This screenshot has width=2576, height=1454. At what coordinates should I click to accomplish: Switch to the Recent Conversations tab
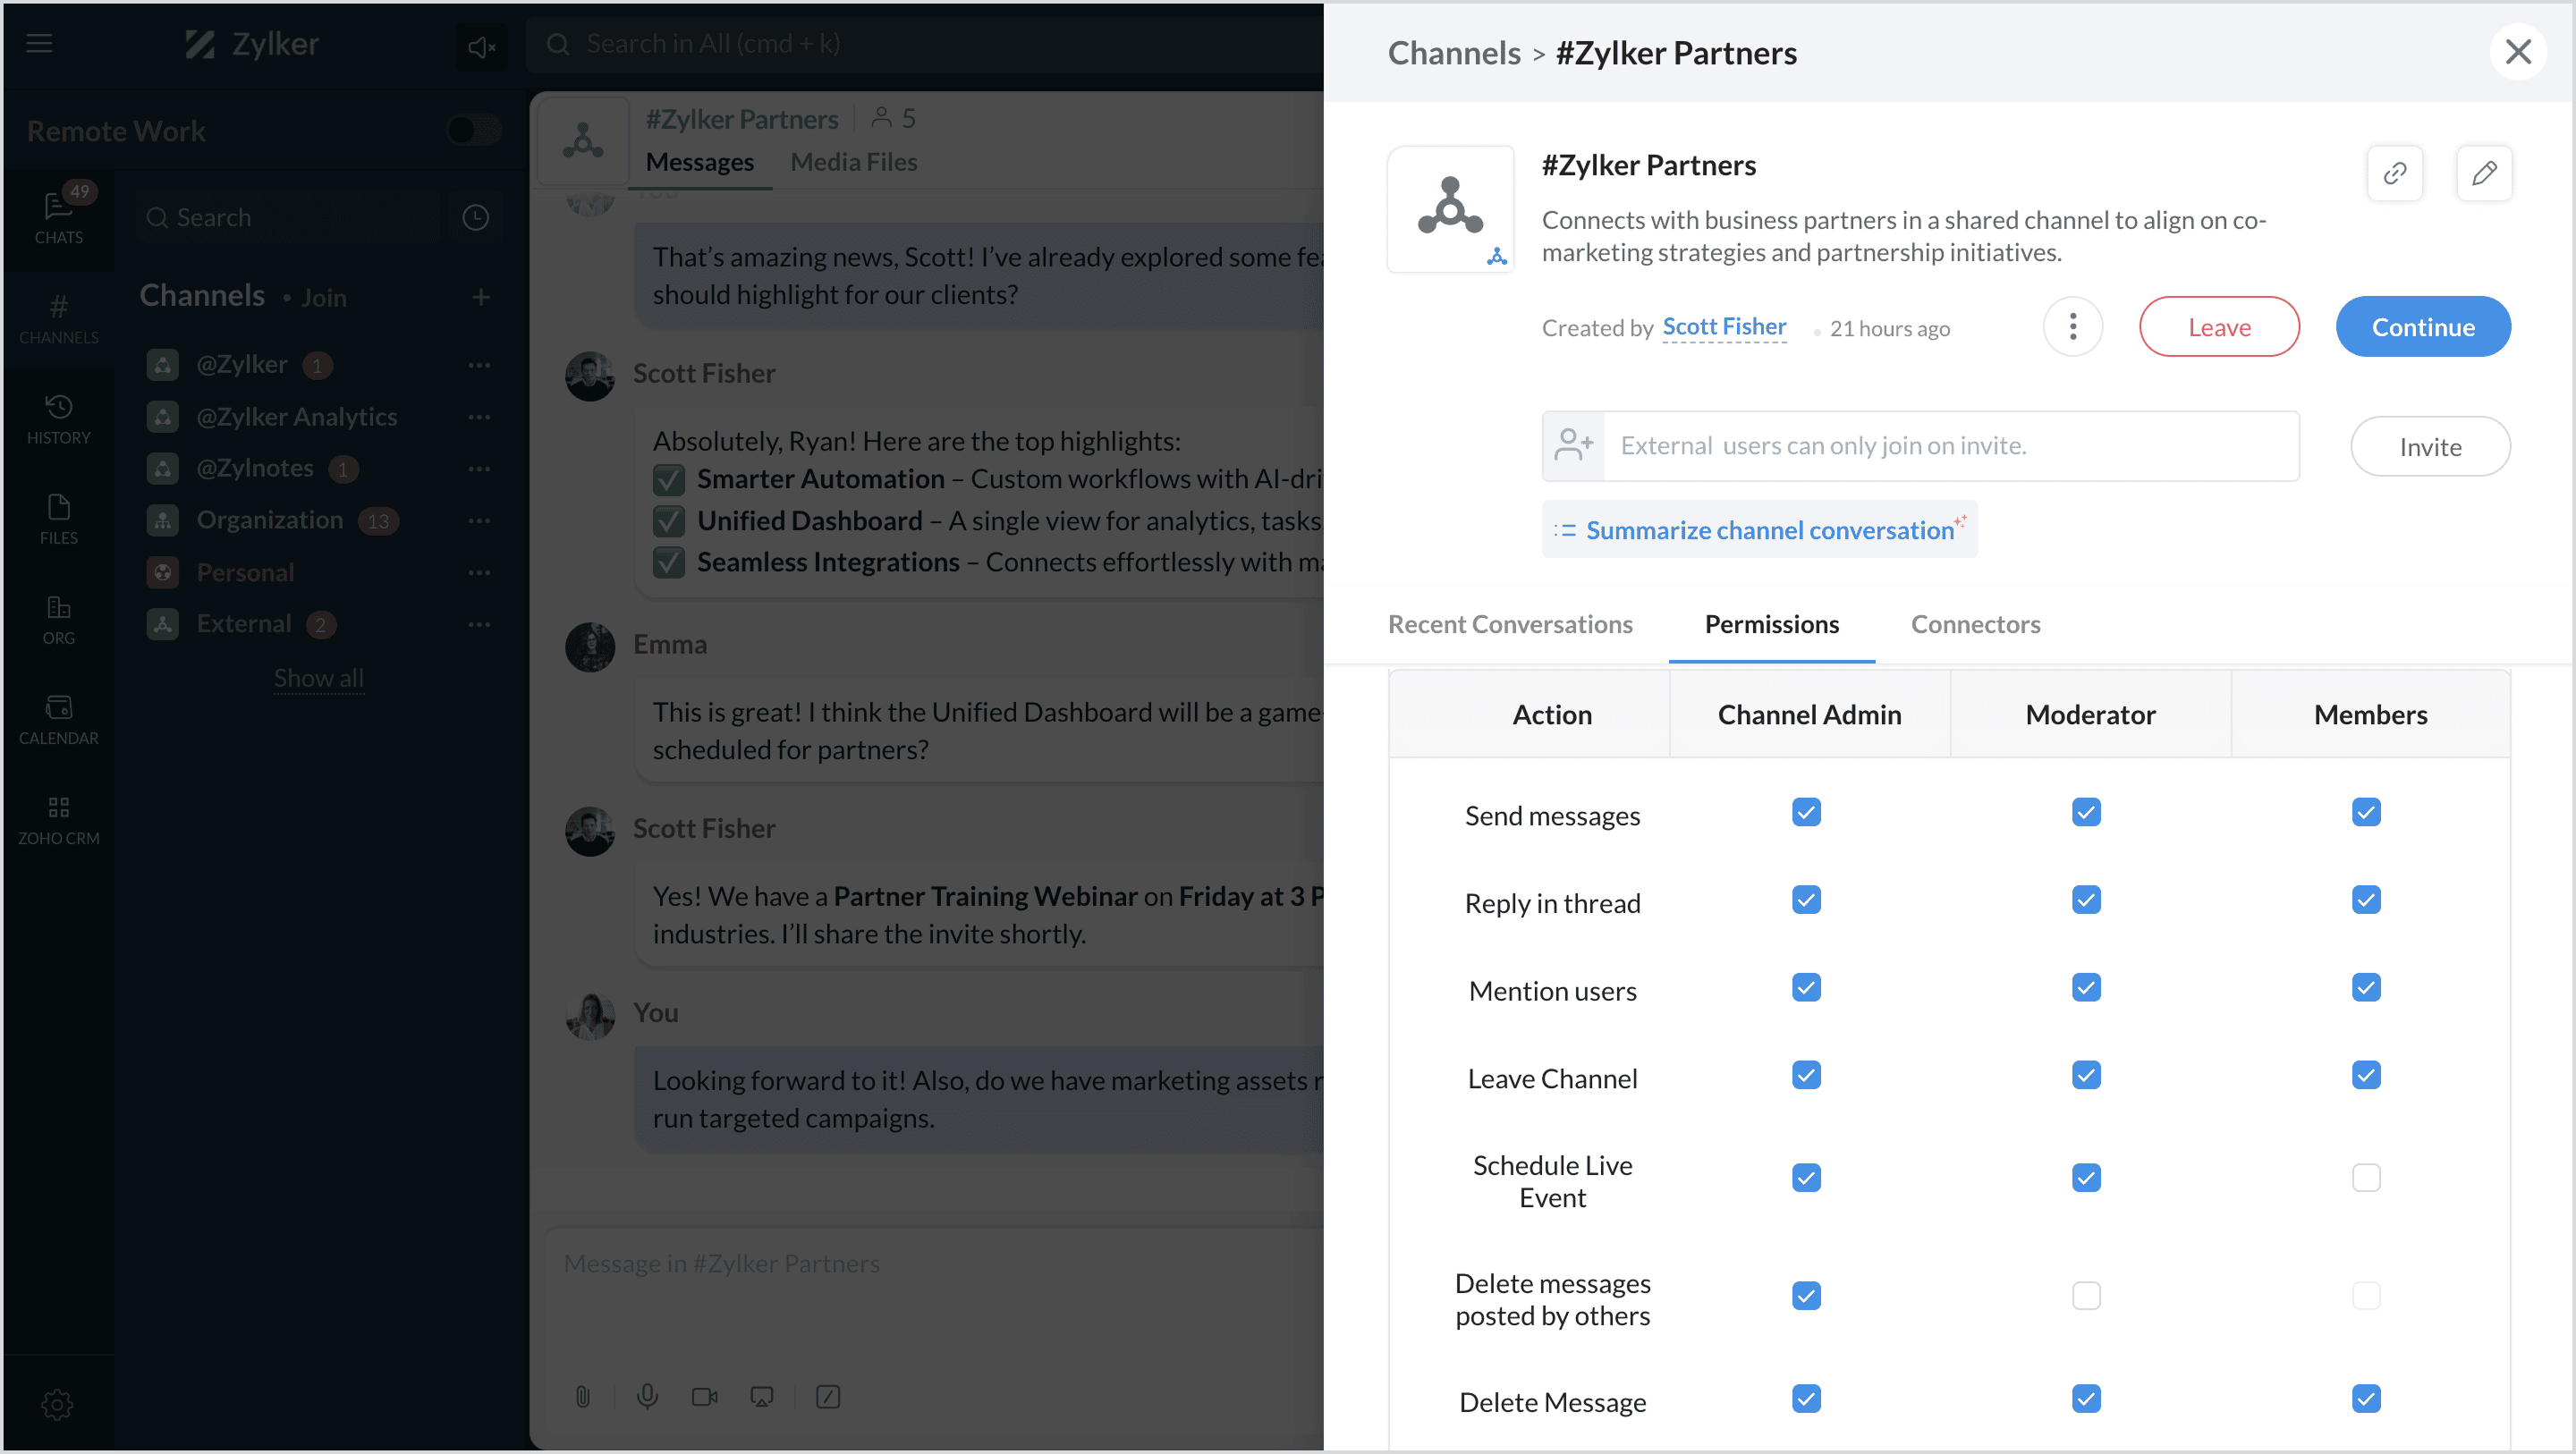1509,624
